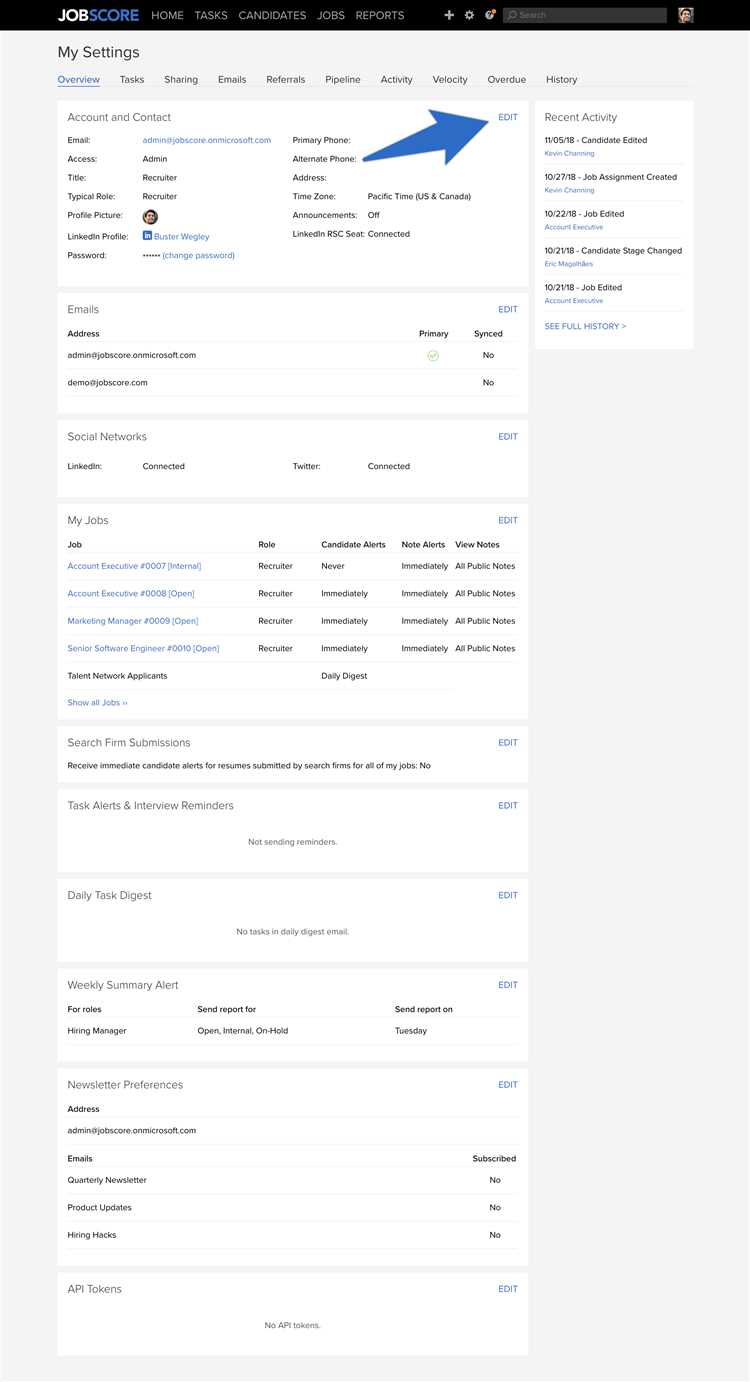Click Account Executive under 10/22/18 Job Edited
This screenshot has width=750, height=1382.
pos(574,227)
